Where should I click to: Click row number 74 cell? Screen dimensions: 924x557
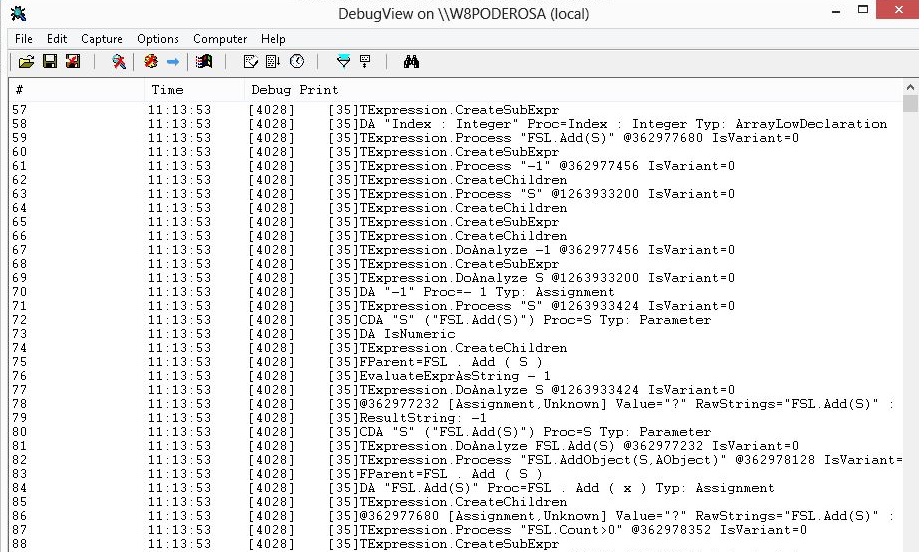click(19, 348)
